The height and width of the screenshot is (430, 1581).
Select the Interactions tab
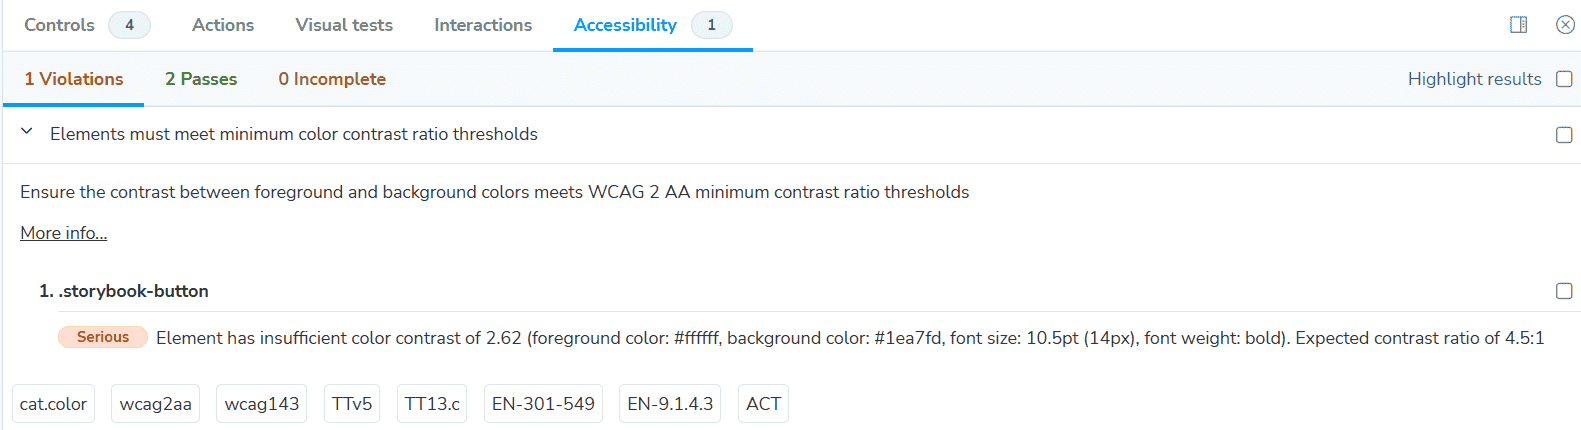point(483,25)
